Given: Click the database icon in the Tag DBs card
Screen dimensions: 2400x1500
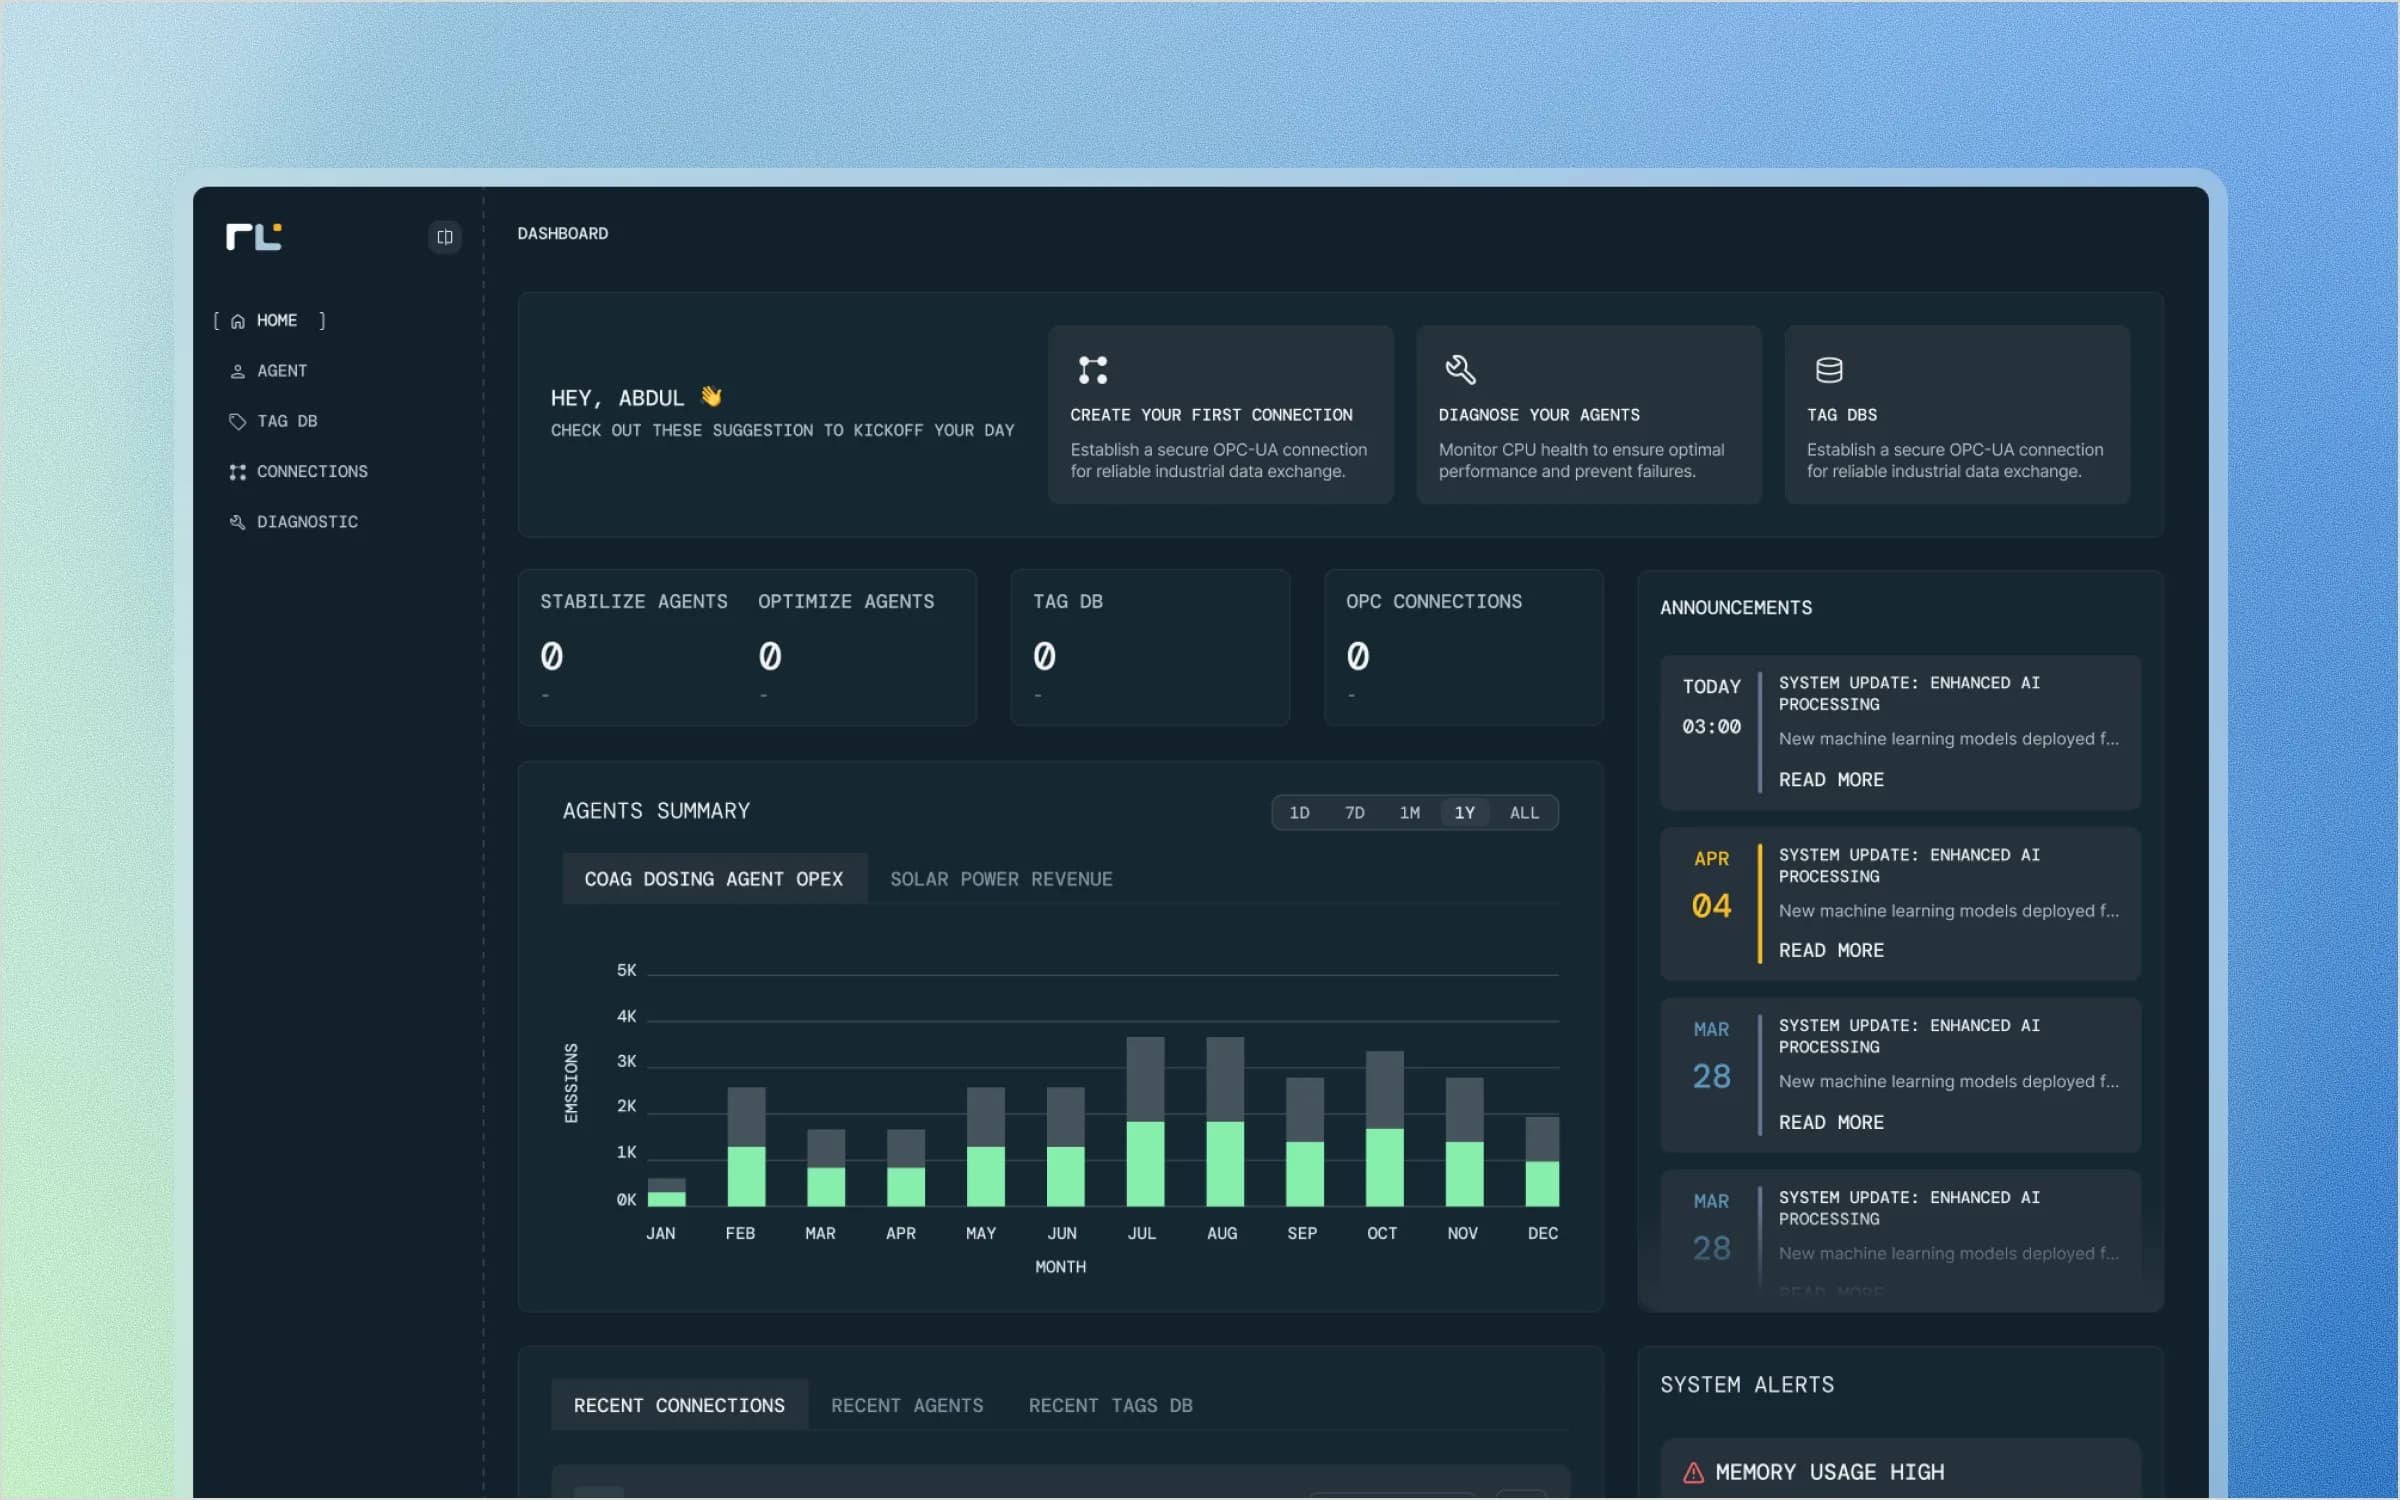Looking at the screenshot, I should click(x=1829, y=370).
